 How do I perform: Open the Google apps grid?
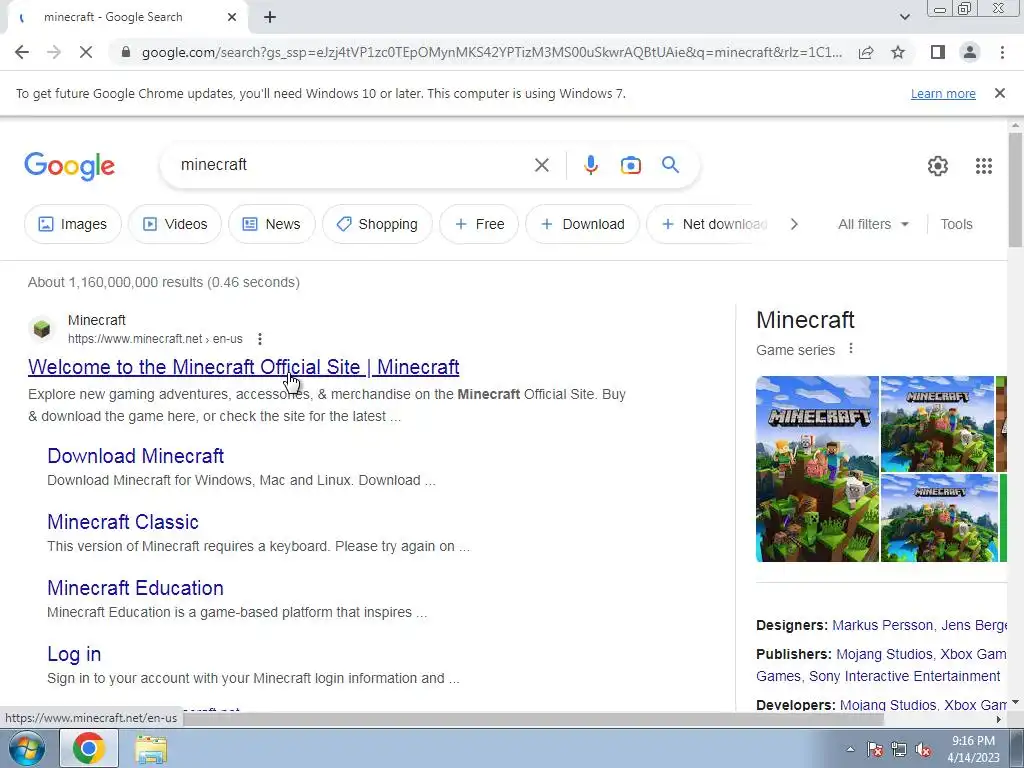pos(984,166)
